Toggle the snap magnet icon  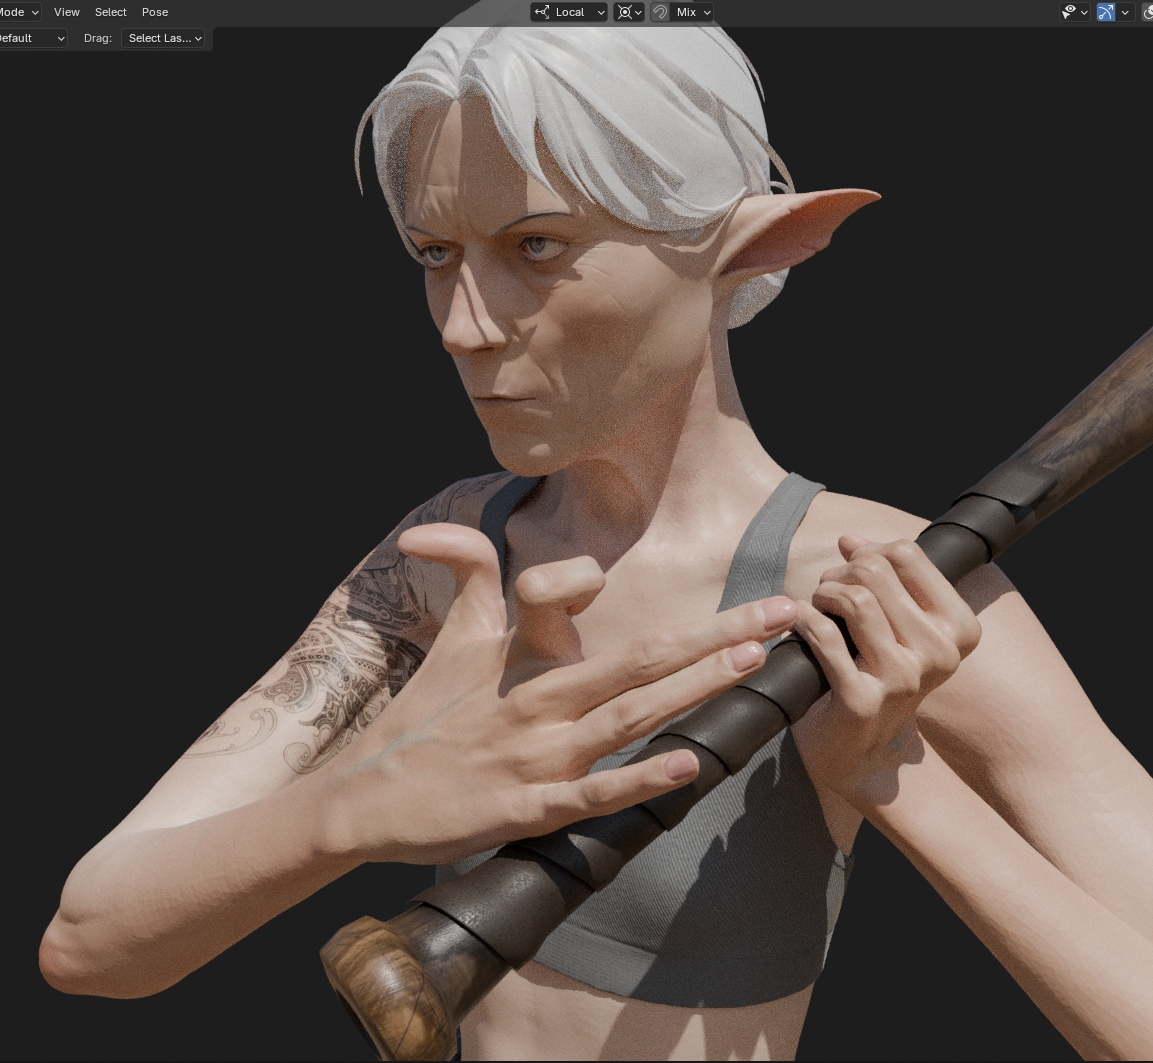660,12
